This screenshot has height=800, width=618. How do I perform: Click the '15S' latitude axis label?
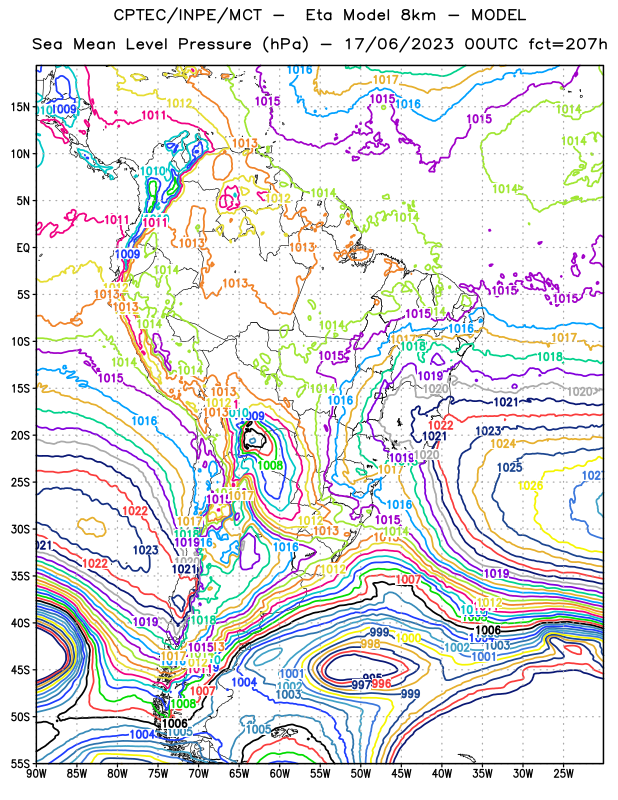[x=21, y=388]
